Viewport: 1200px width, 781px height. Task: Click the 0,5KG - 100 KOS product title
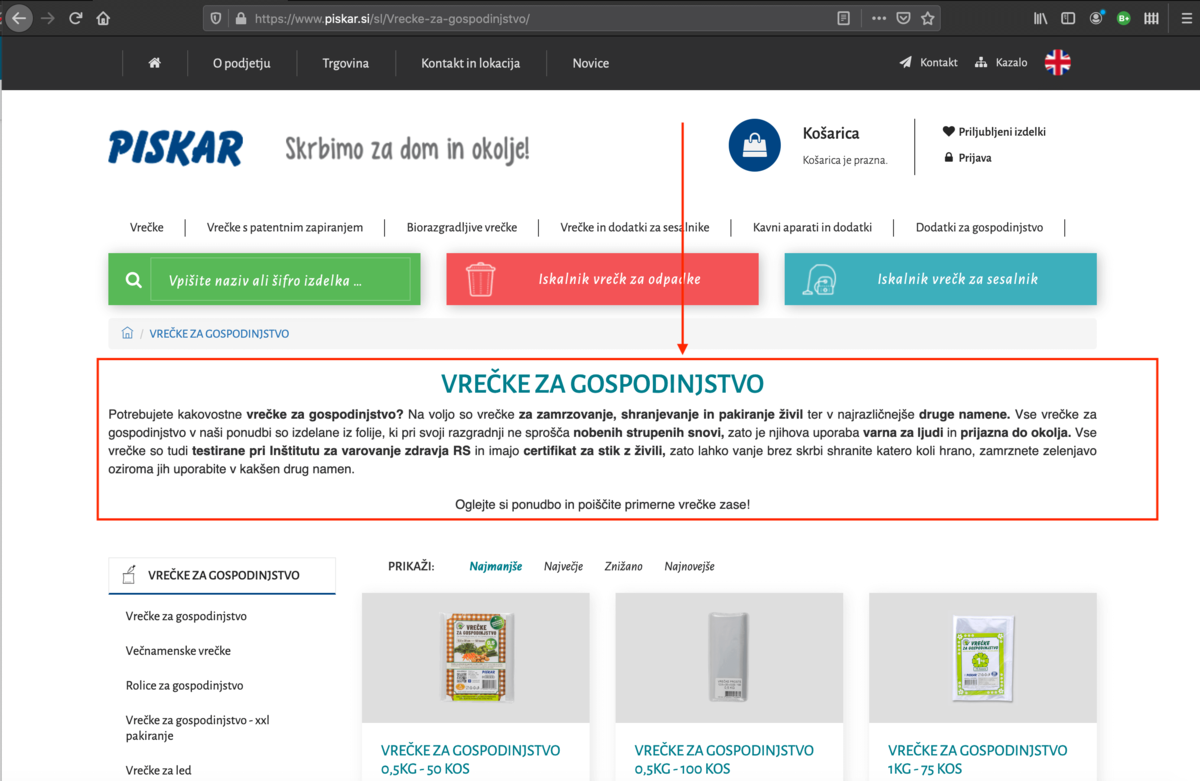point(724,759)
